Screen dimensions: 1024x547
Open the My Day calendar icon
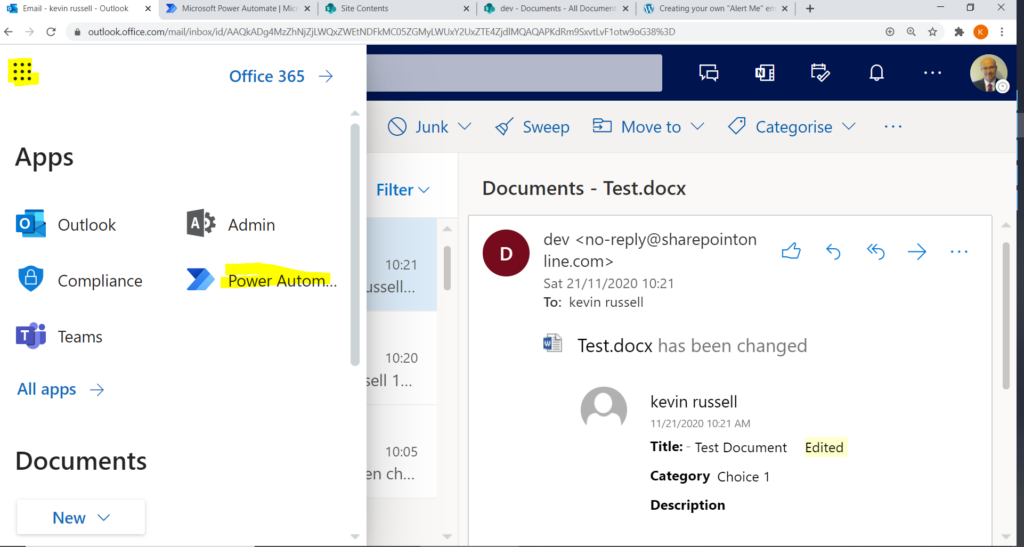point(820,72)
